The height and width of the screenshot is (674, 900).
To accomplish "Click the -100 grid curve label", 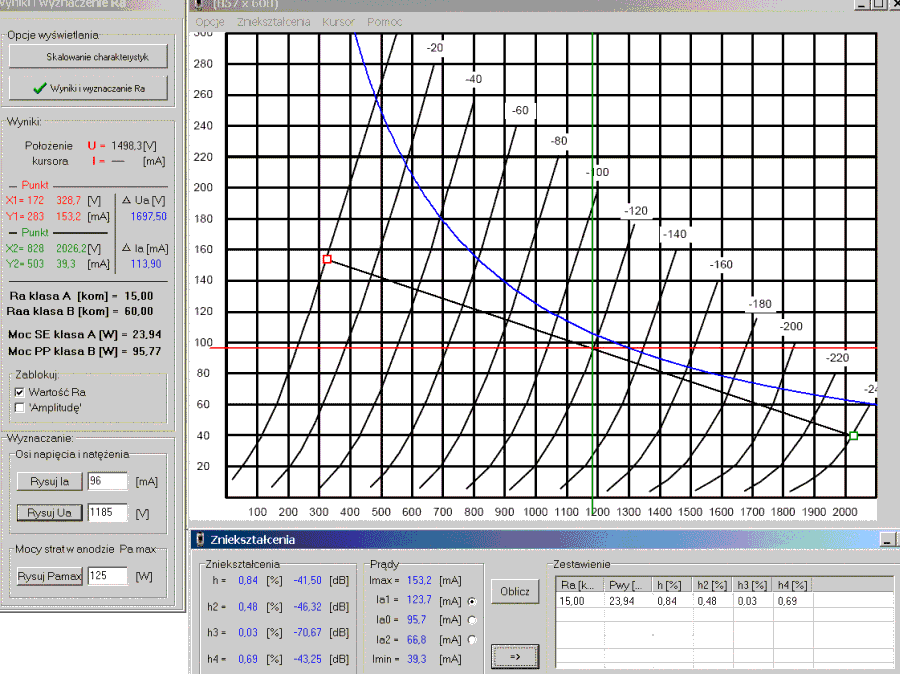I will point(598,172).
